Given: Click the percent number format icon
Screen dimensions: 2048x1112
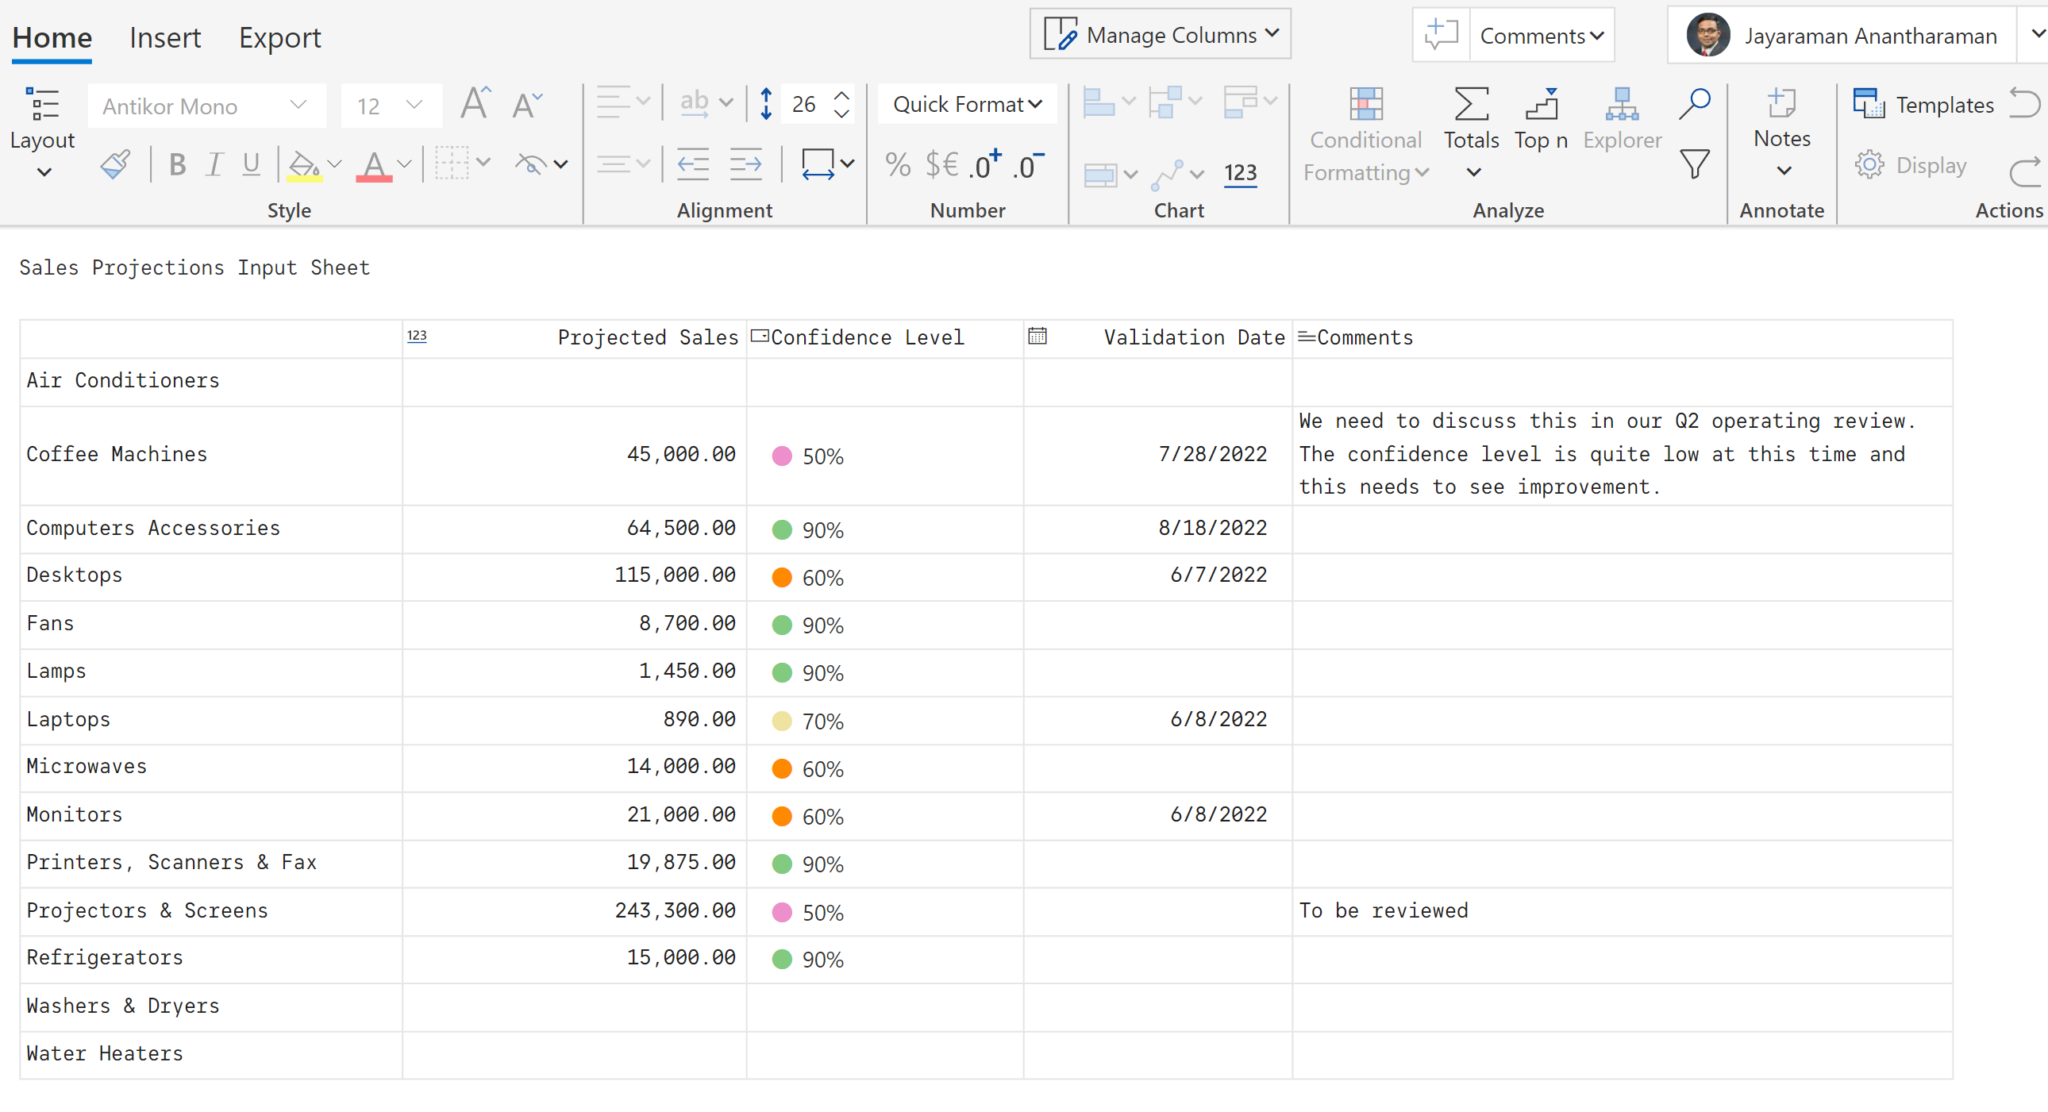Looking at the screenshot, I should click(897, 164).
